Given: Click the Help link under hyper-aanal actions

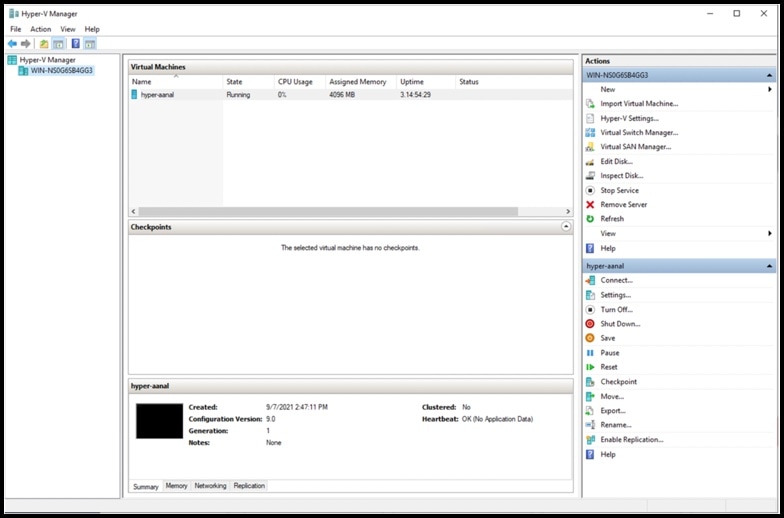Looking at the screenshot, I should tap(608, 454).
